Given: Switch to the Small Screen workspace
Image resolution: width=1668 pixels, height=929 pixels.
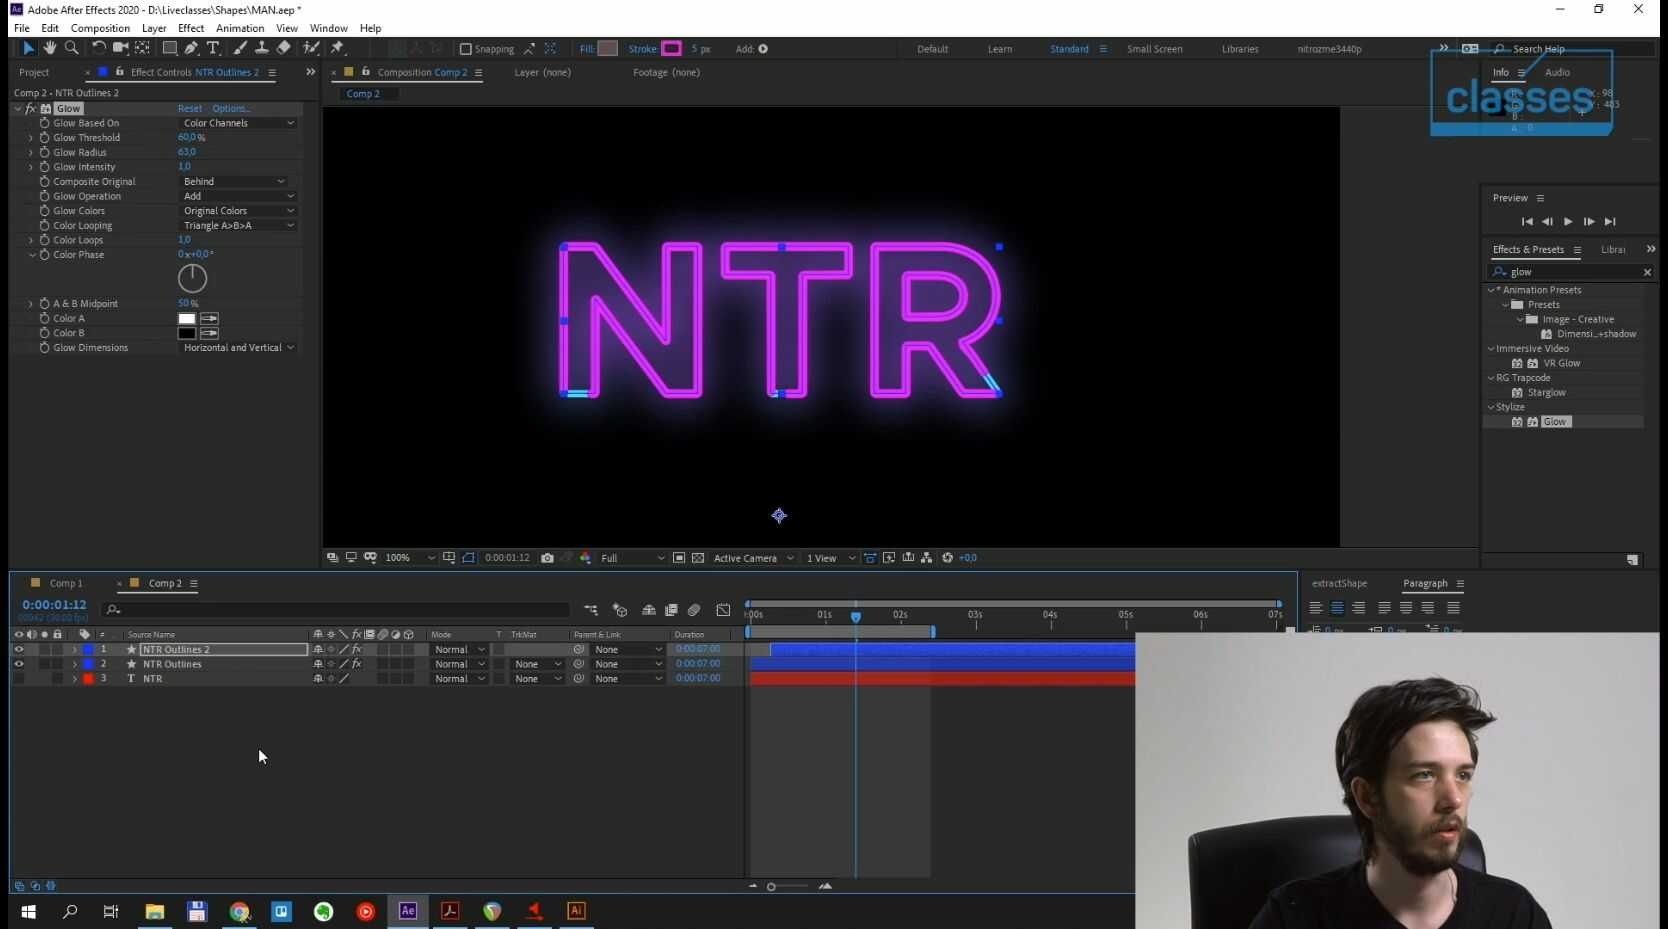Looking at the screenshot, I should 1155,49.
